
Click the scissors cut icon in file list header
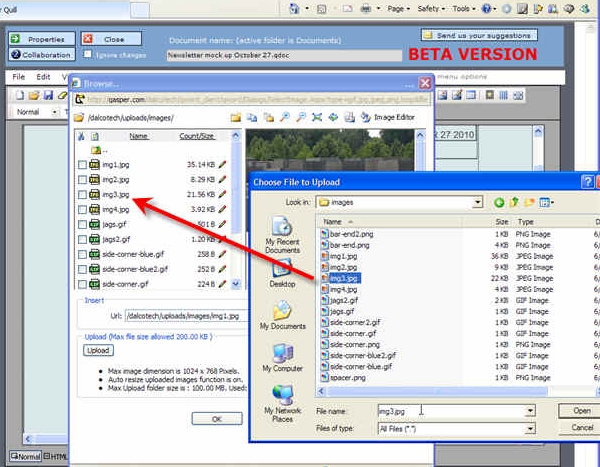click(81, 136)
